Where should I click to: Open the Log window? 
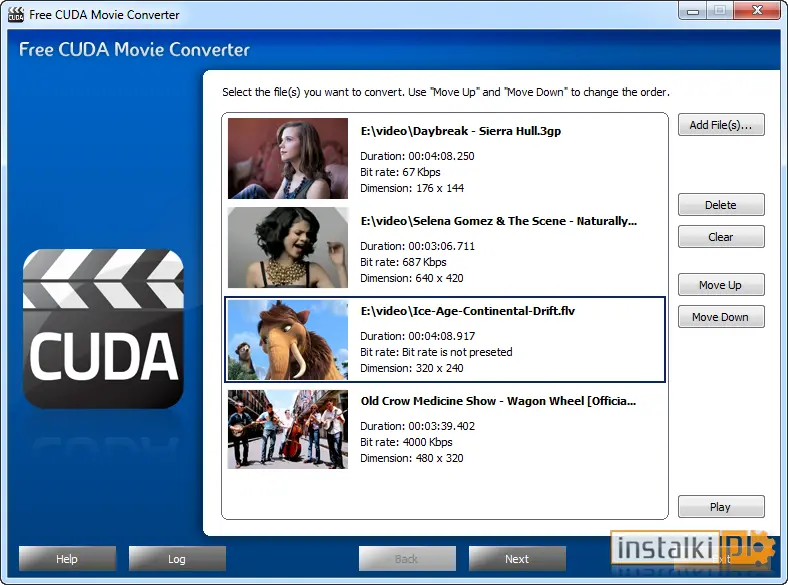click(x=177, y=558)
